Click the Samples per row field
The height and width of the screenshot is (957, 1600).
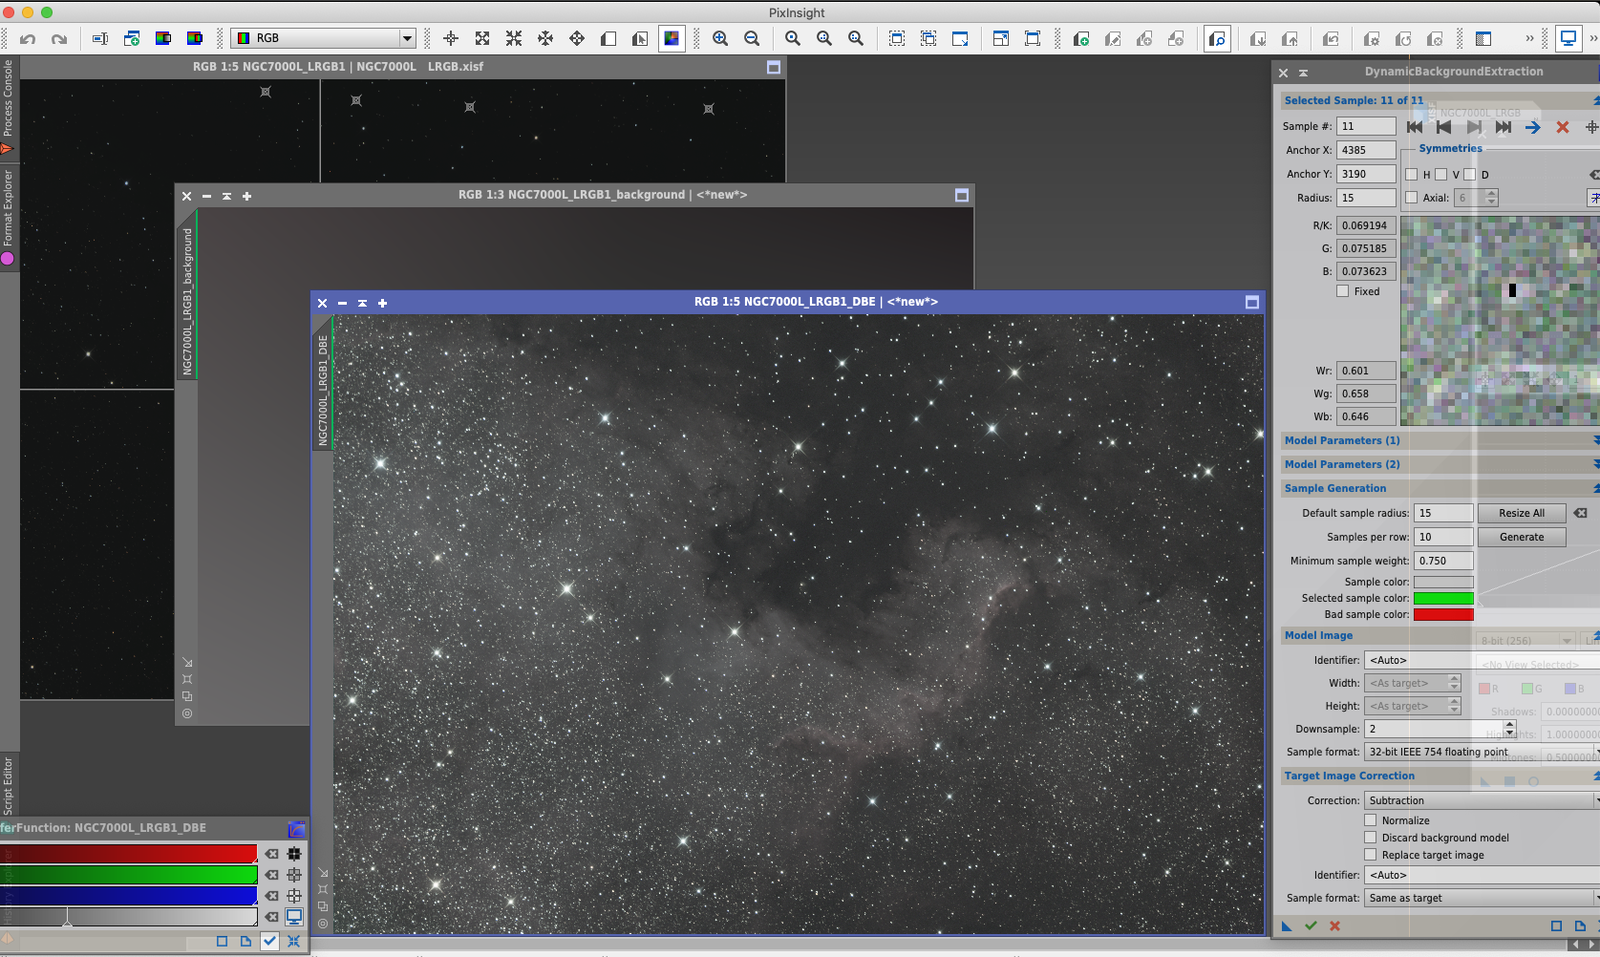tap(1443, 537)
